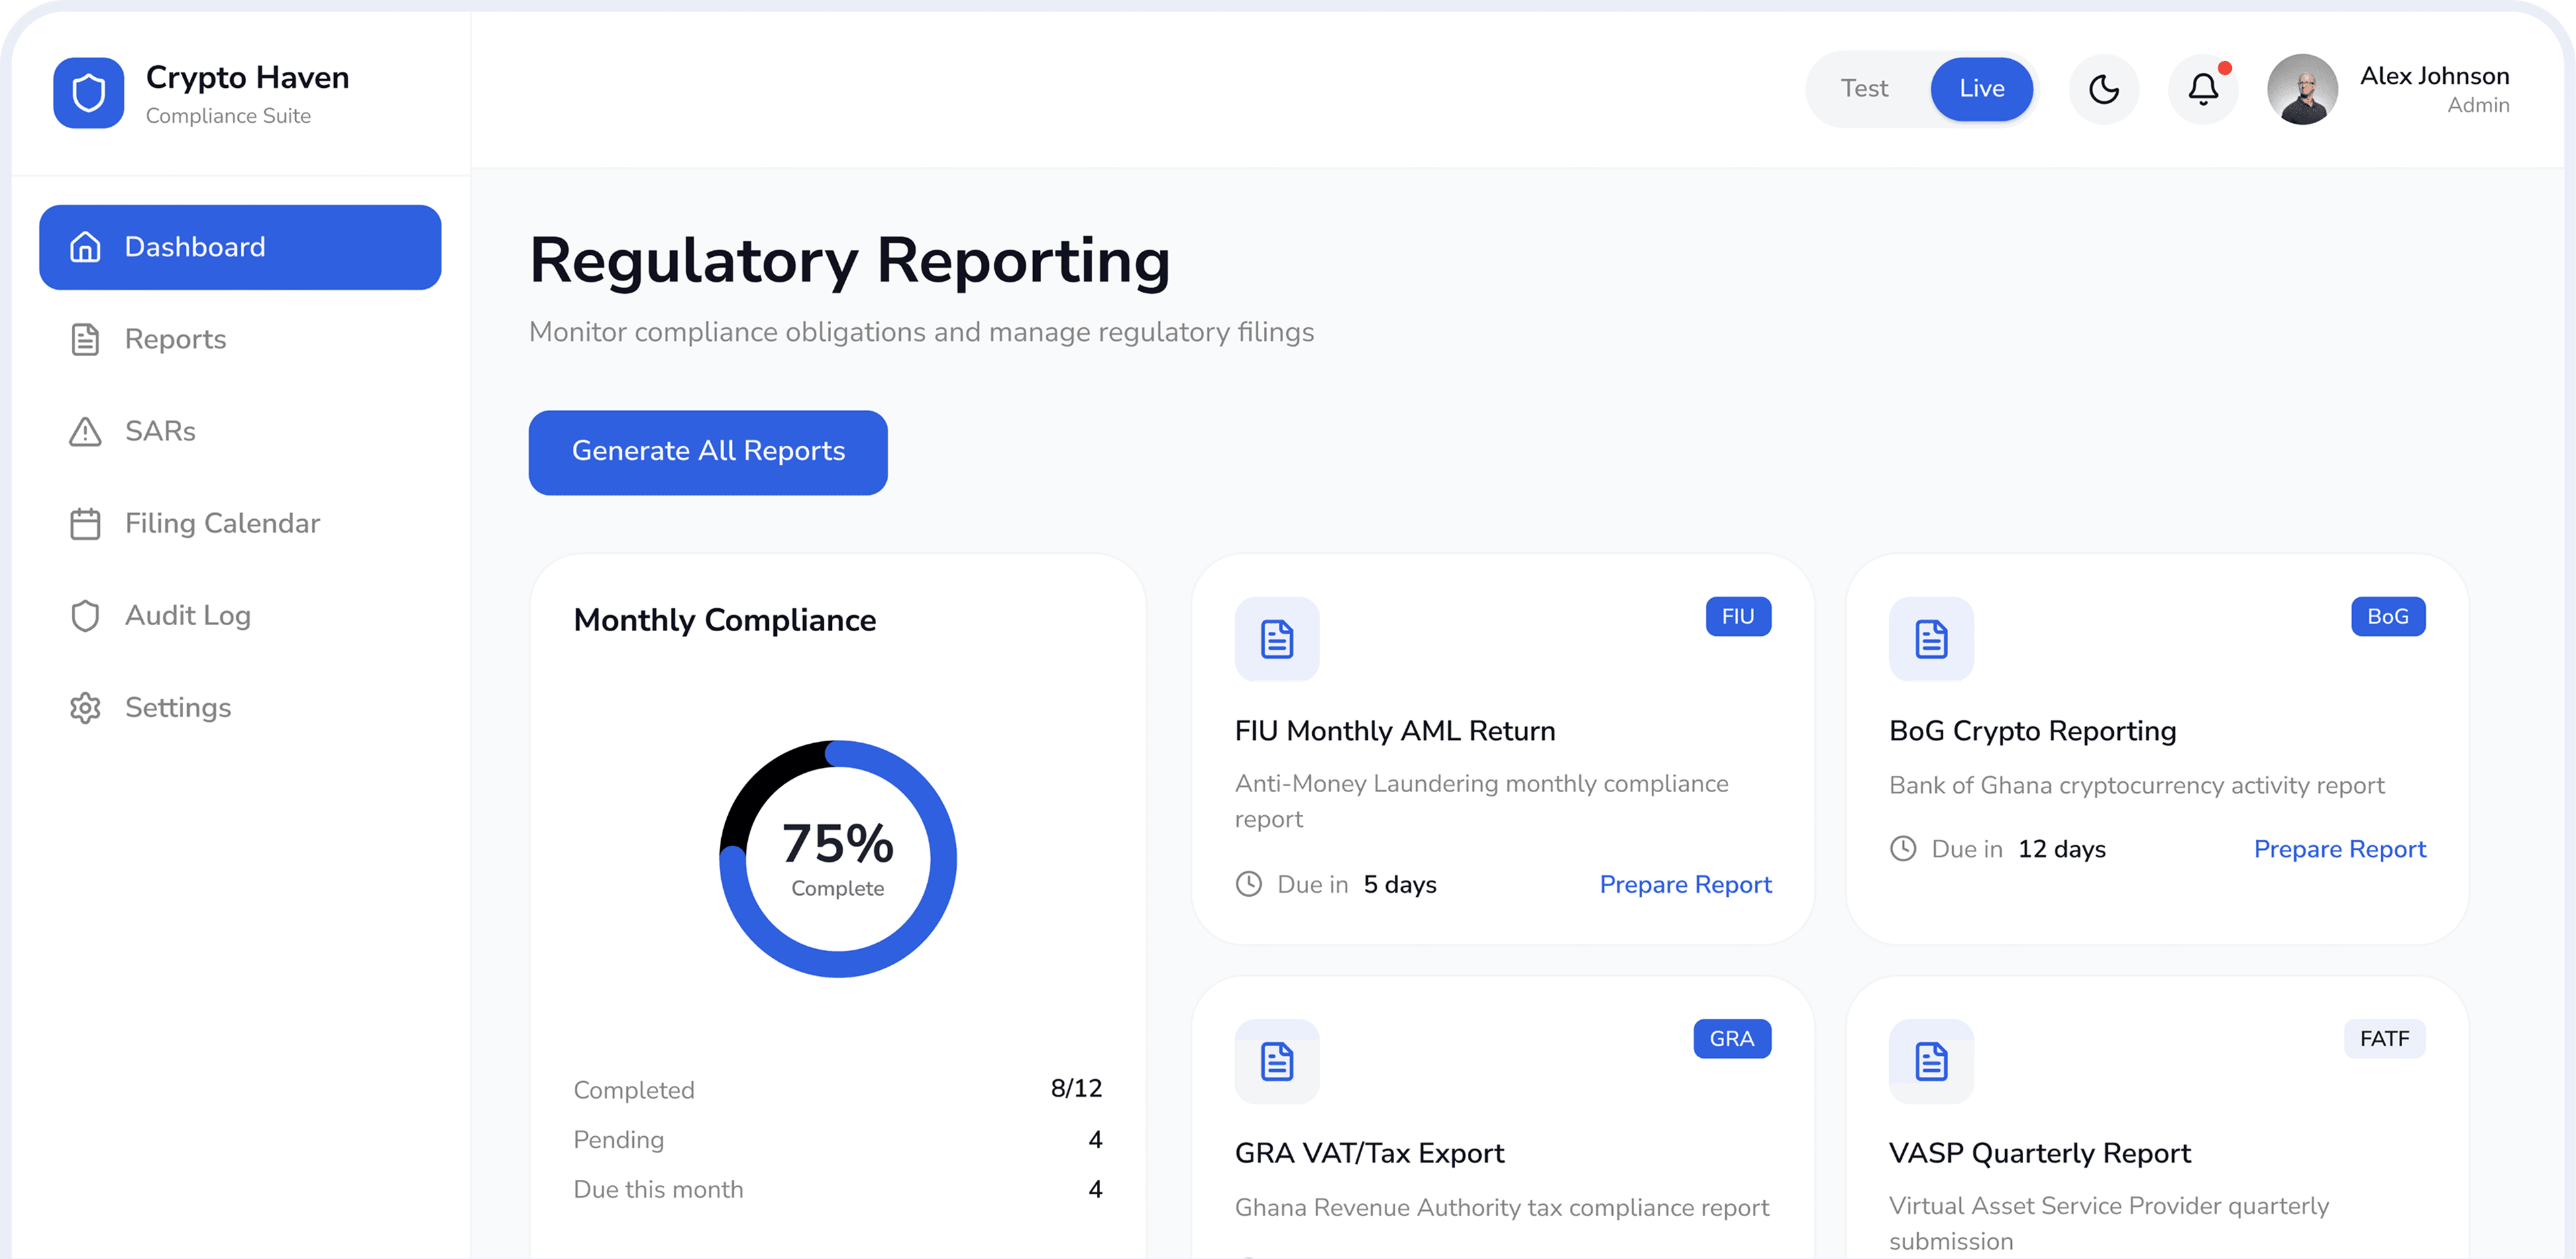Open Alex Johnson's profile avatar
The image size is (2576, 1259).
pos(2301,89)
